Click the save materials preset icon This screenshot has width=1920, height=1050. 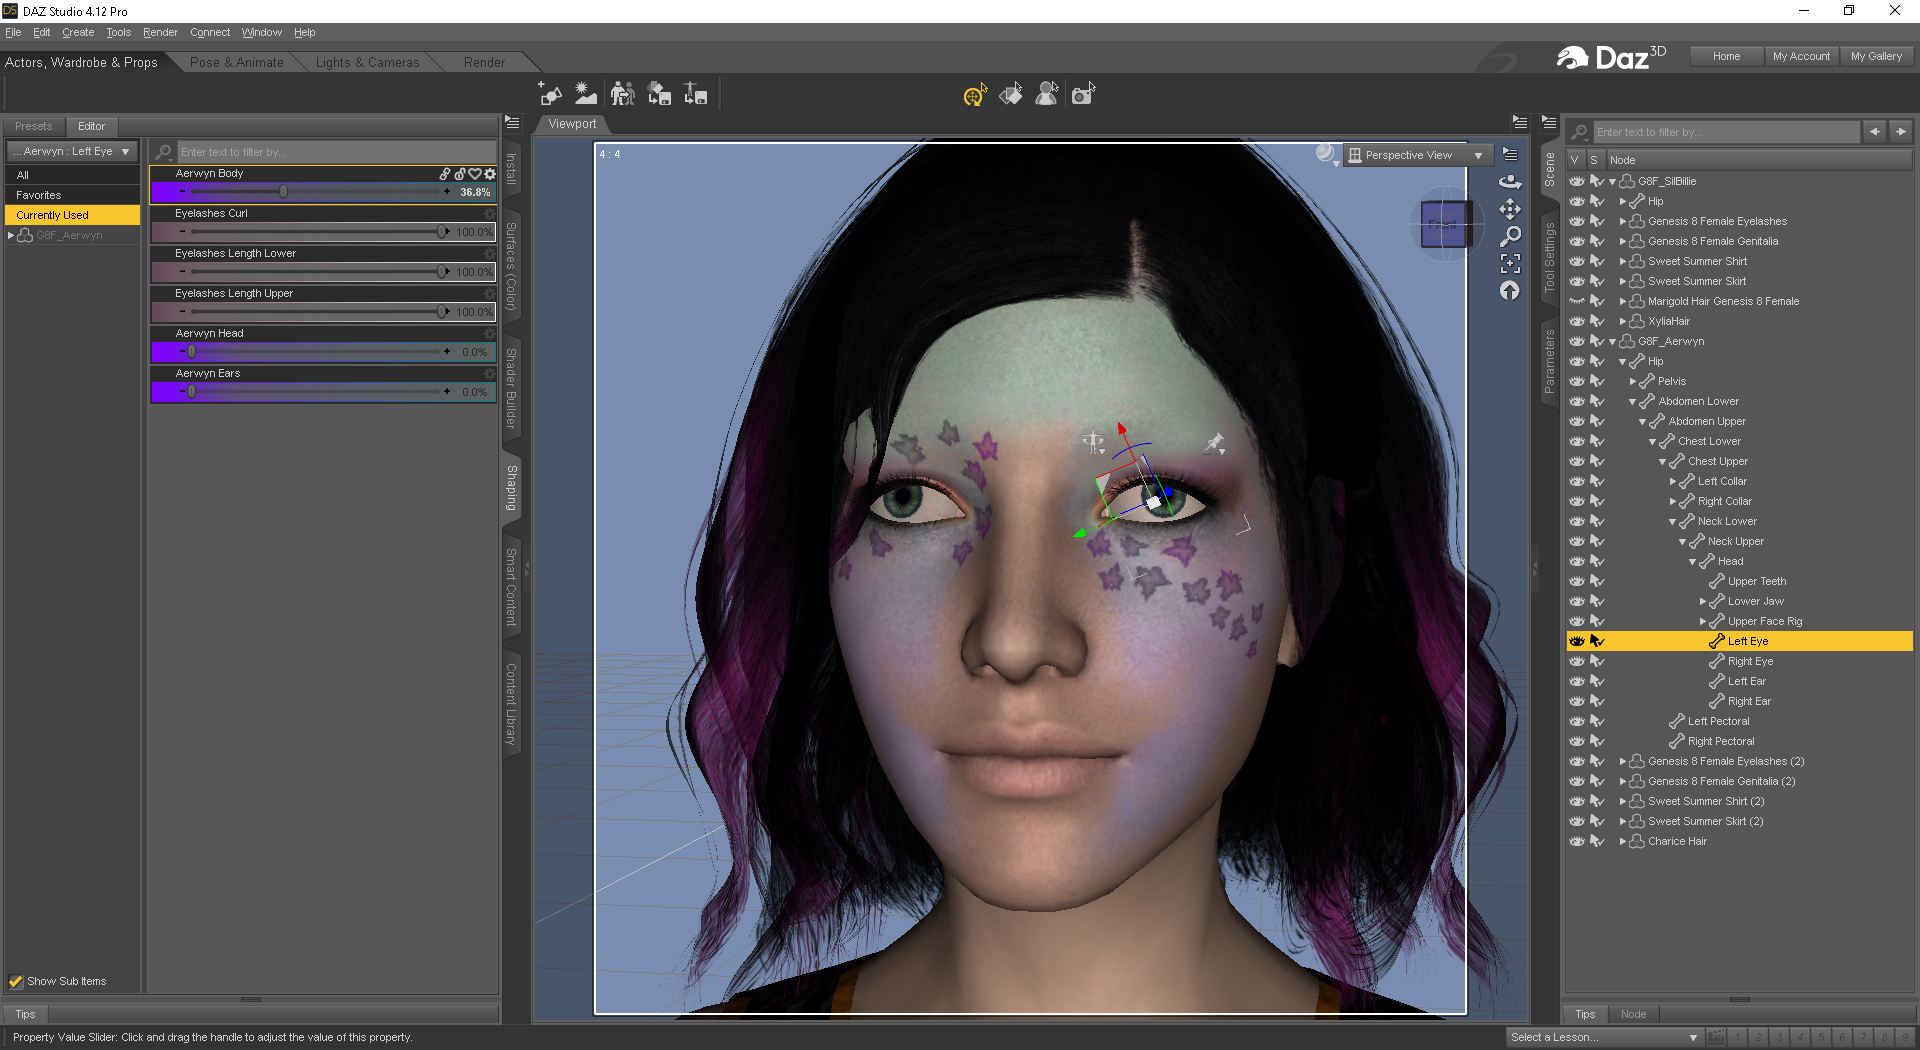pyautogui.click(x=659, y=94)
